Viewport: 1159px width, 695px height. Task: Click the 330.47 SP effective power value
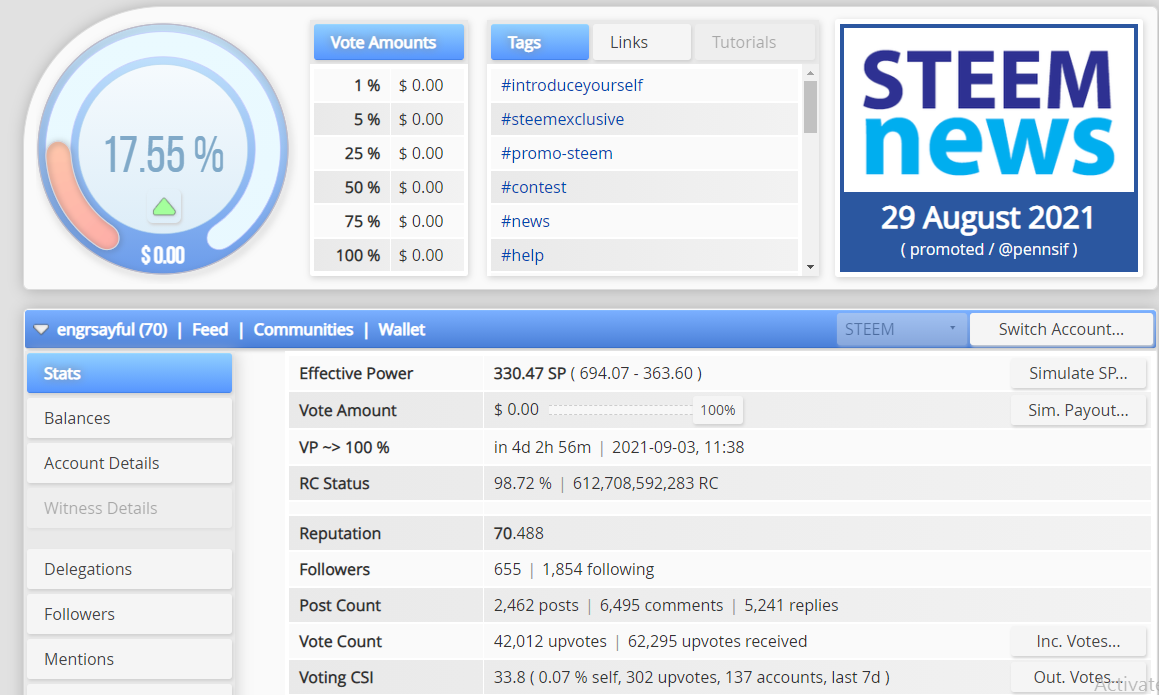click(x=529, y=373)
